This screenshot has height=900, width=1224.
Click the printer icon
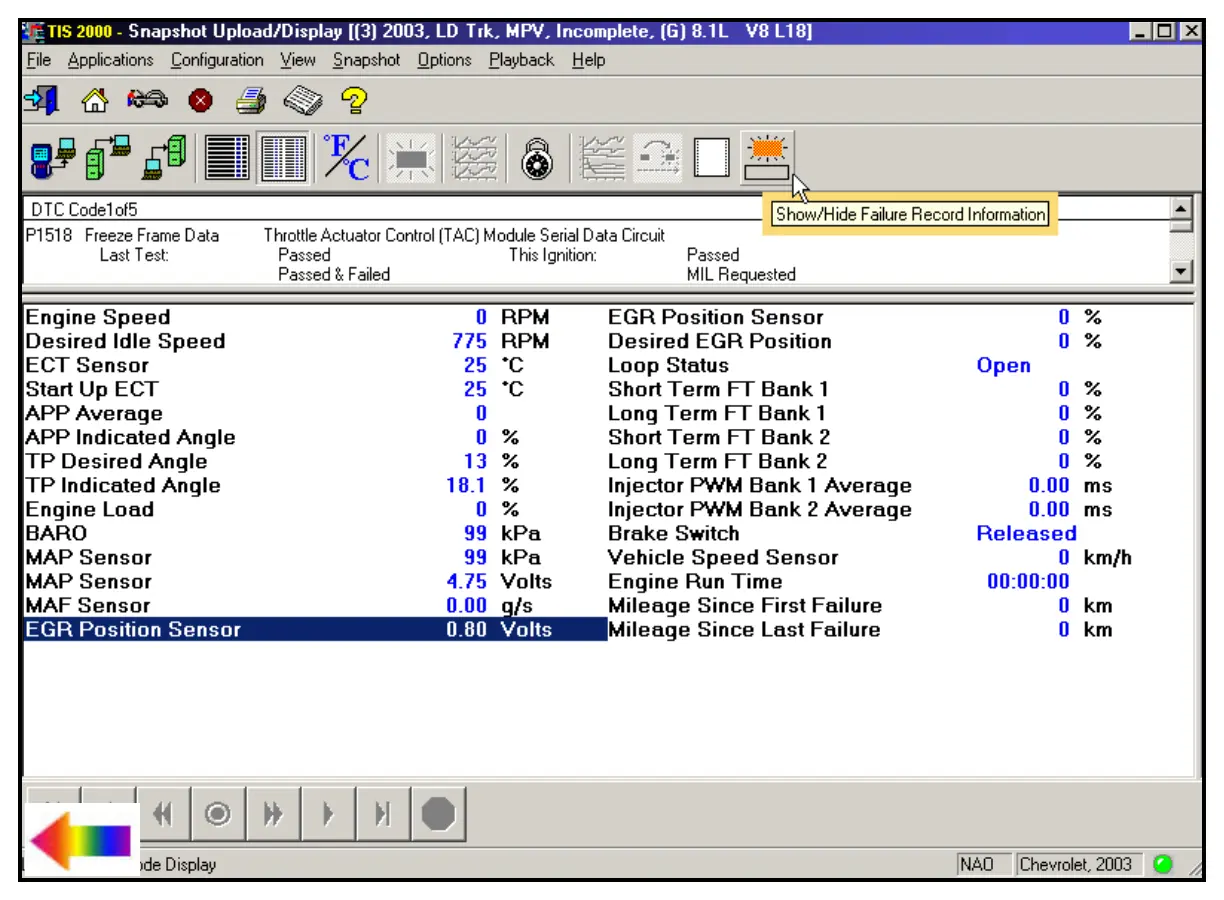[250, 101]
